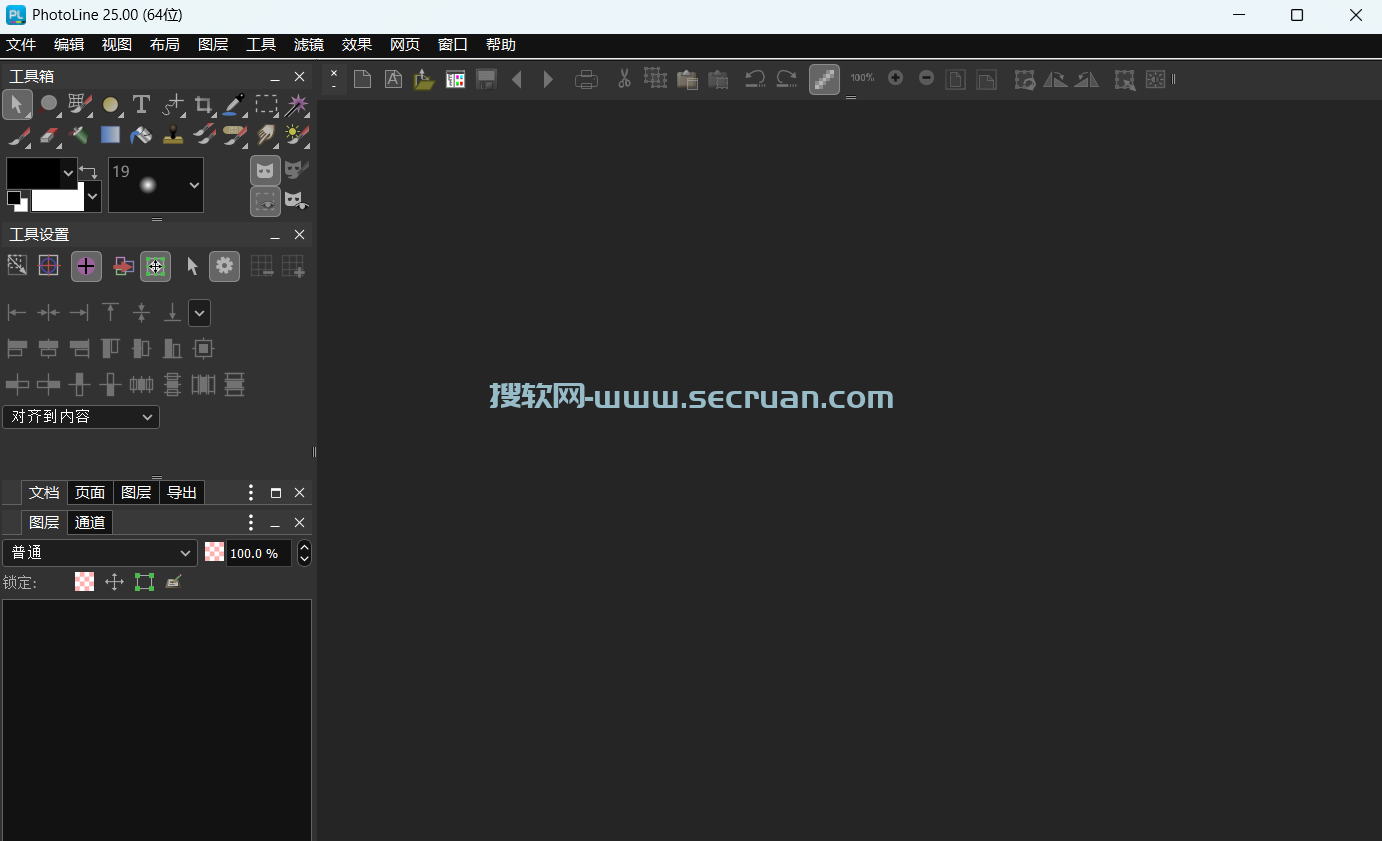Open the background color dropdown arrow
Image resolution: width=1382 pixels, height=841 pixels.
pos(93,197)
